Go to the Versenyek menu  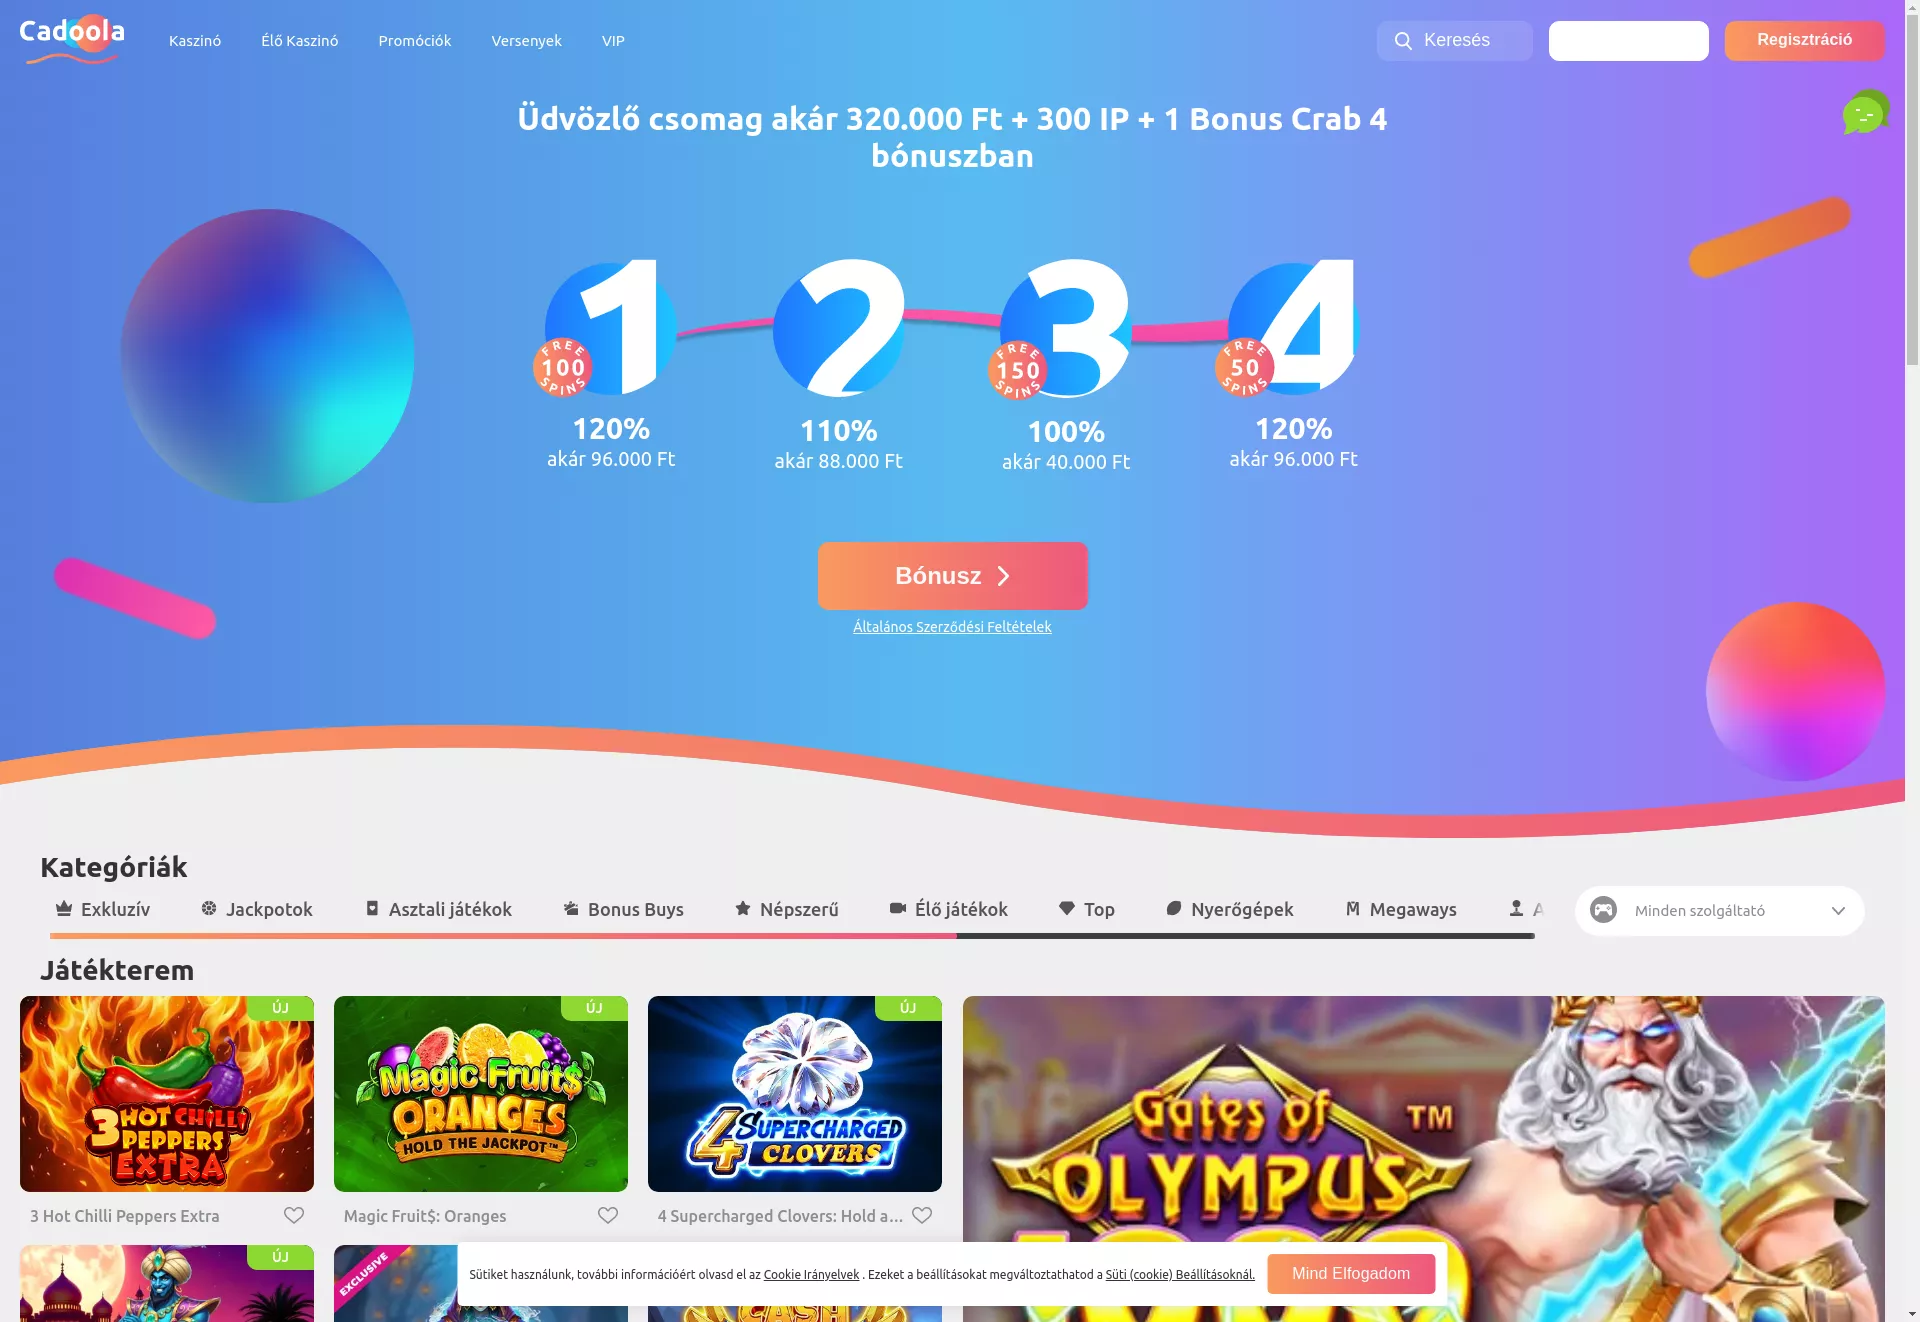click(x=526, y=41)
